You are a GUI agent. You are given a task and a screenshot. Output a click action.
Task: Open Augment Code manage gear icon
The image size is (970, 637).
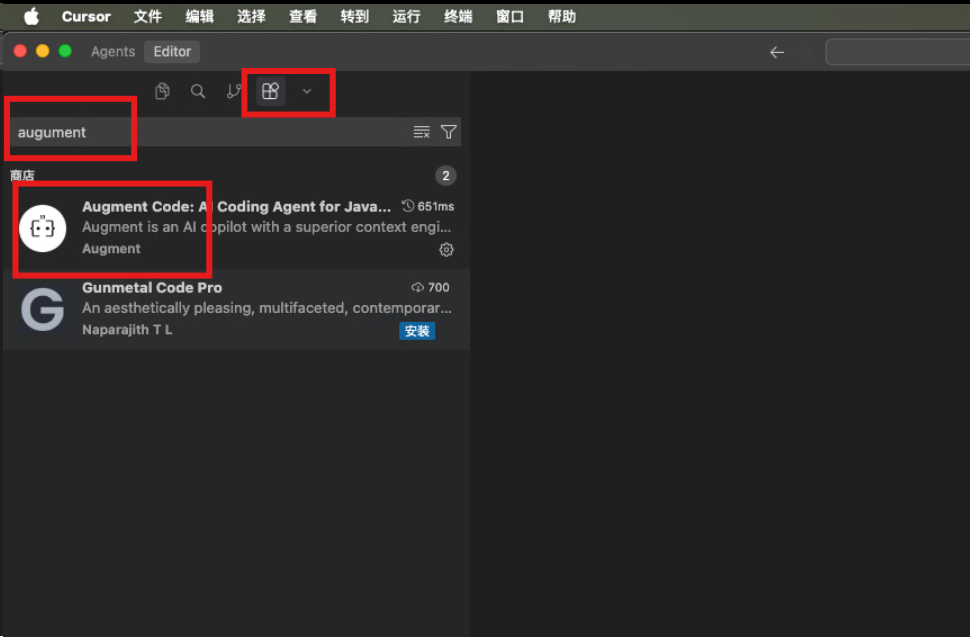click(x=447, y=249)
